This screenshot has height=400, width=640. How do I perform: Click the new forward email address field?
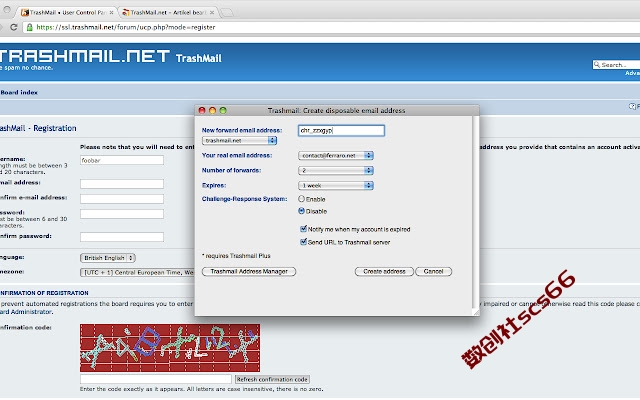pyautogui.click(x=341, y=131)
